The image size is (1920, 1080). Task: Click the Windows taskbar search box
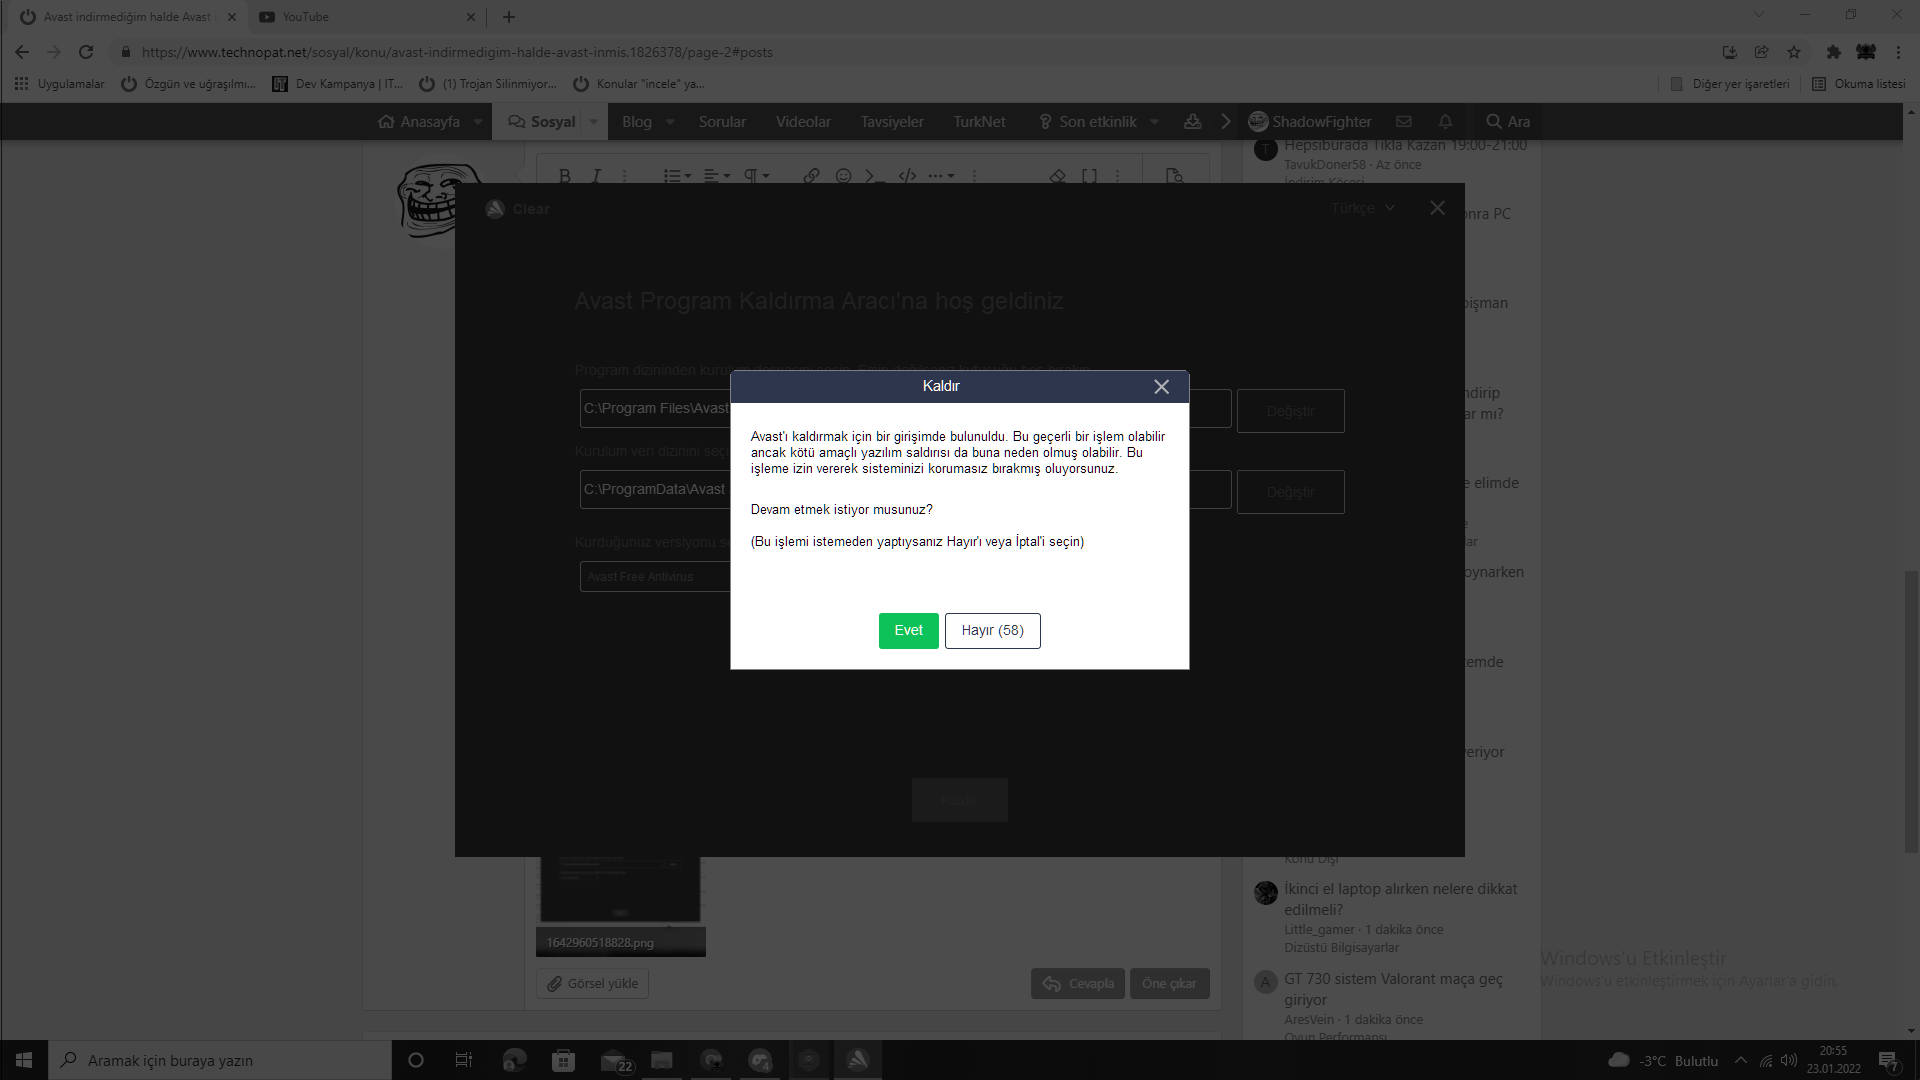click(x=220, y=1060)
